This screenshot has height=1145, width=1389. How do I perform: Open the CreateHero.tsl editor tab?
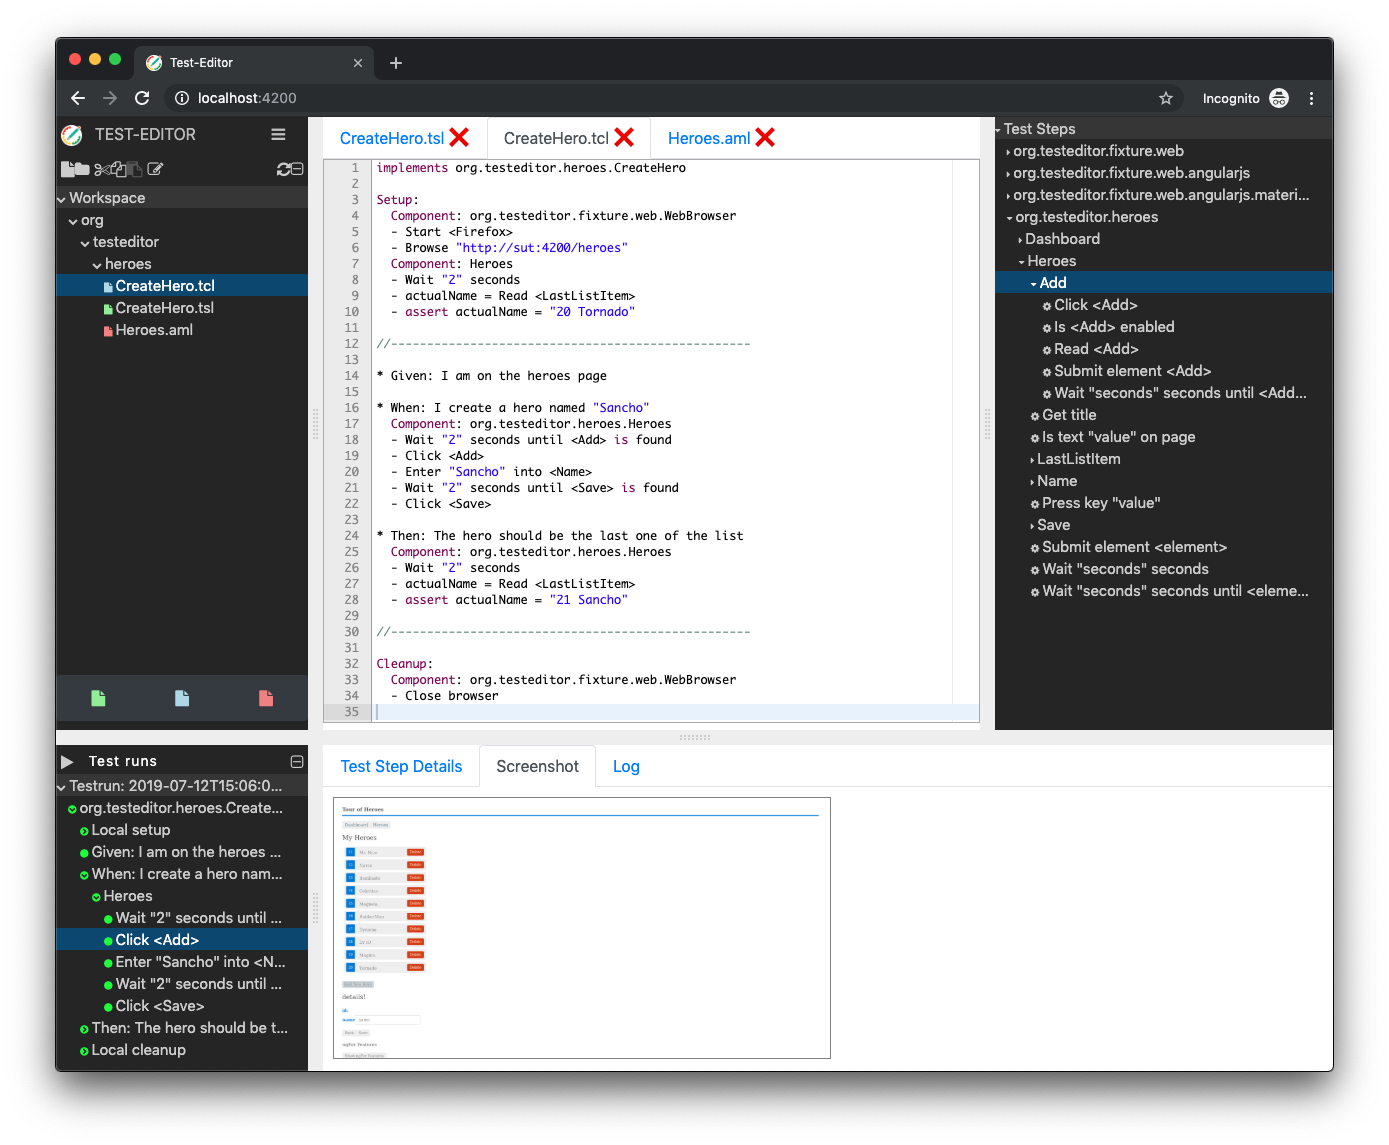(x=391, y=138)
